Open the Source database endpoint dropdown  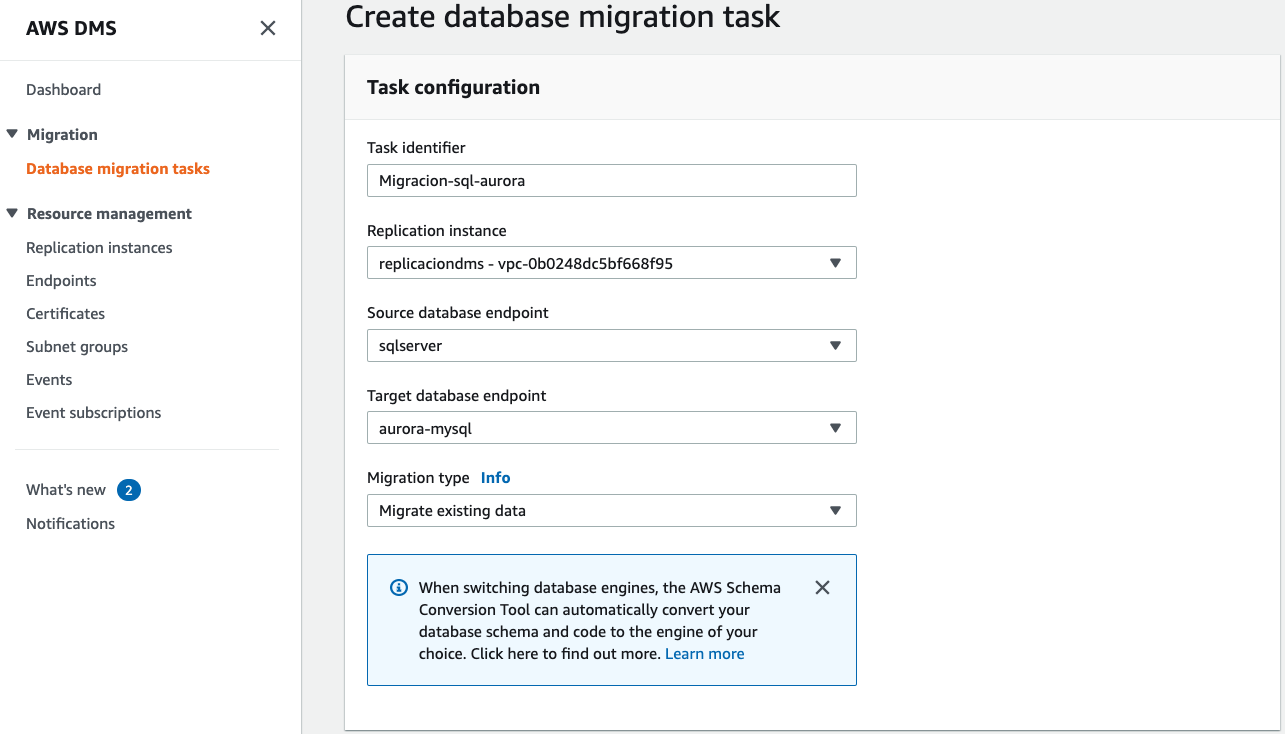point(611,346)
